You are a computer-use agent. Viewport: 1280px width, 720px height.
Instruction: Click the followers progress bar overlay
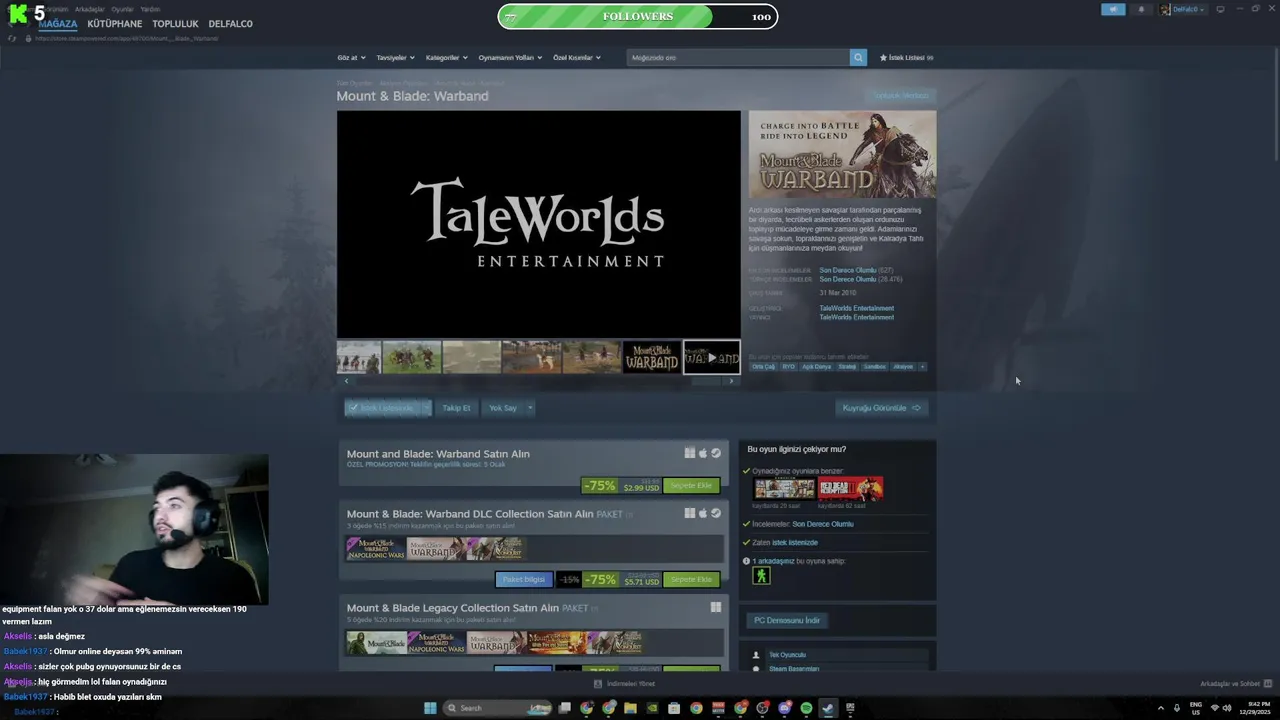[638, 16]
